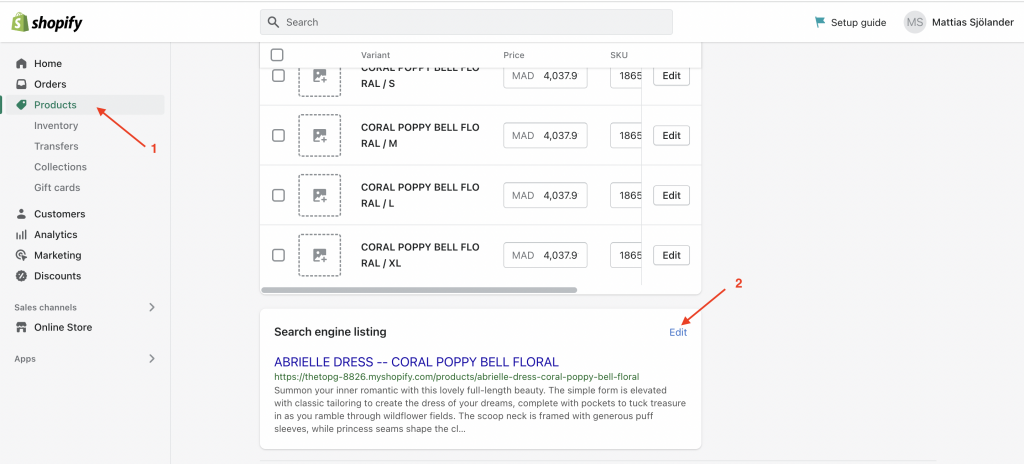The image size is (1024, 464).
Task: Expand the Apps section chevron
Action: click(152, 359)
